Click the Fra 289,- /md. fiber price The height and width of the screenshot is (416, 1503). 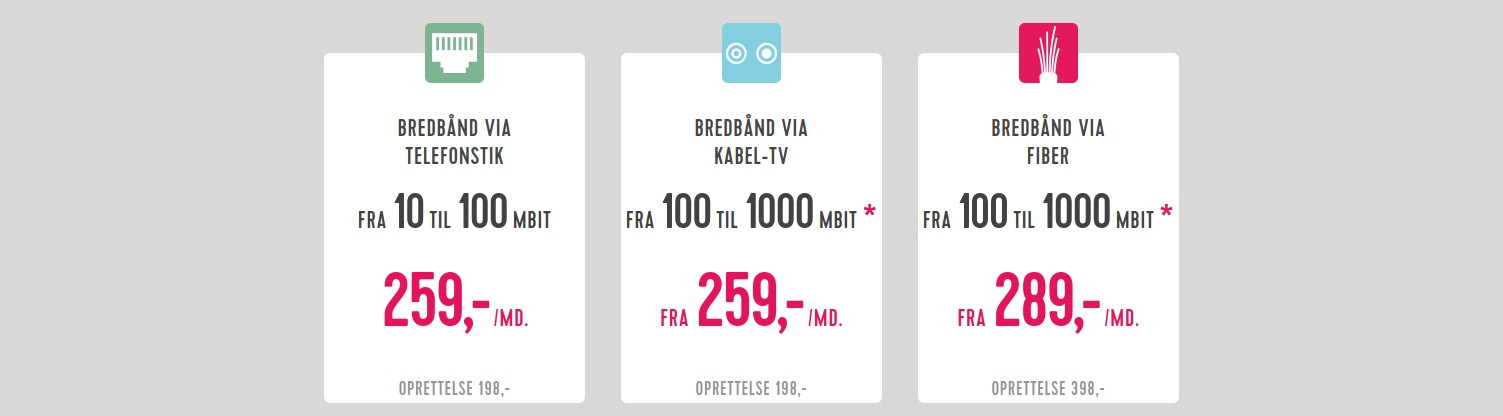(1048, 300)
